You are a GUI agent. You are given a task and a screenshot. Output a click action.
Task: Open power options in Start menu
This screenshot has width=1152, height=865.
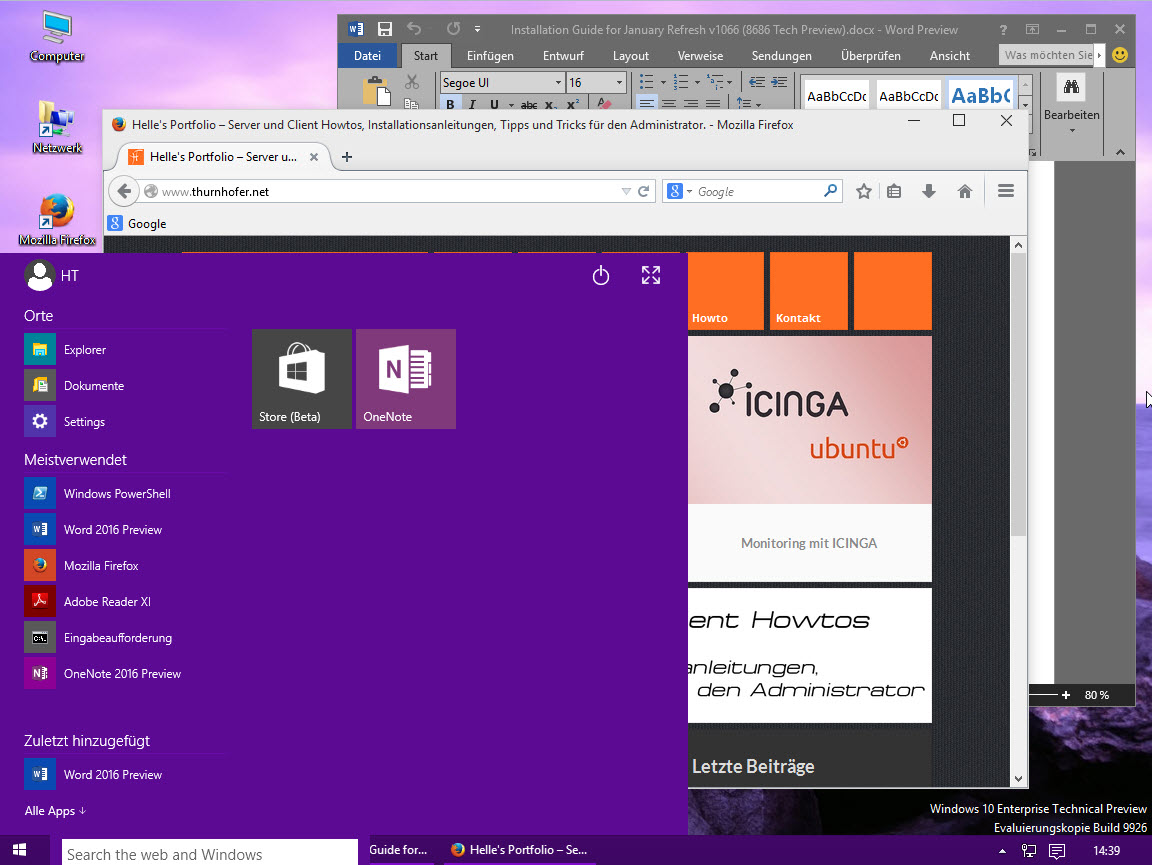click(601, 276)
